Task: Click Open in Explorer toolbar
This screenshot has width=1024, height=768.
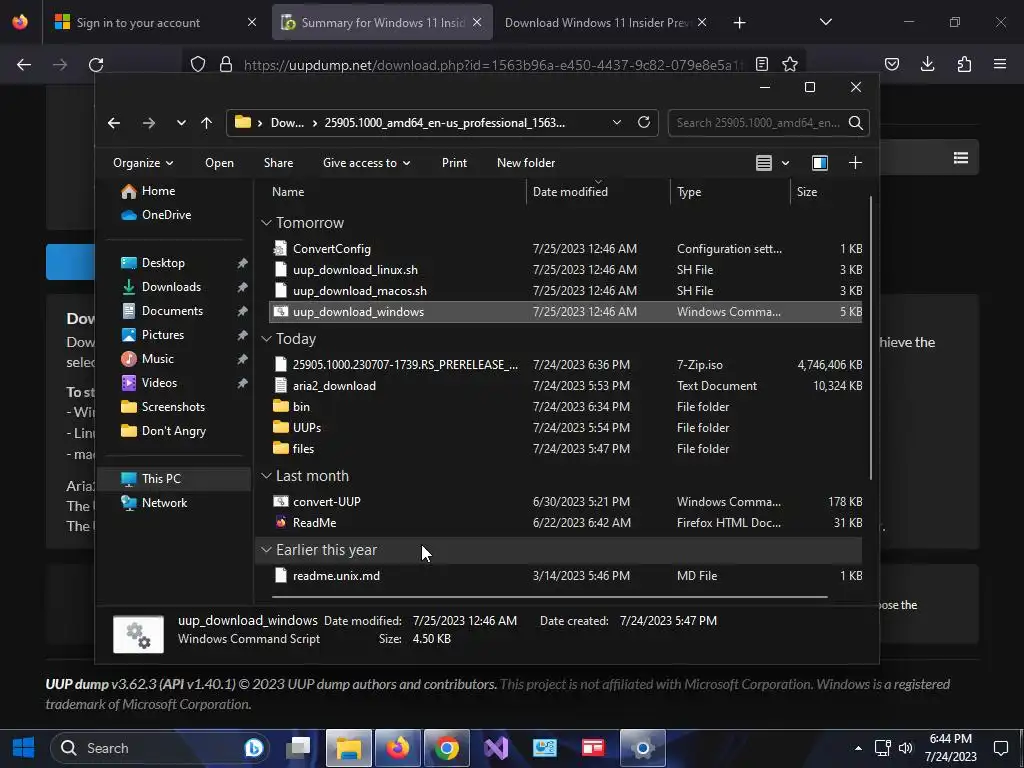Action: coord(219,163)
